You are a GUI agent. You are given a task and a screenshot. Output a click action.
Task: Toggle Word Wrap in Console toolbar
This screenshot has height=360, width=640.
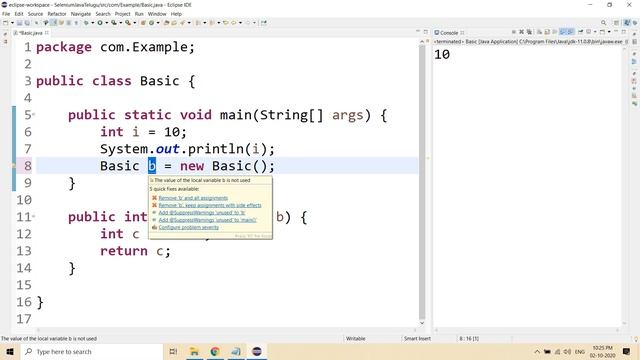[x=555, y=32]
